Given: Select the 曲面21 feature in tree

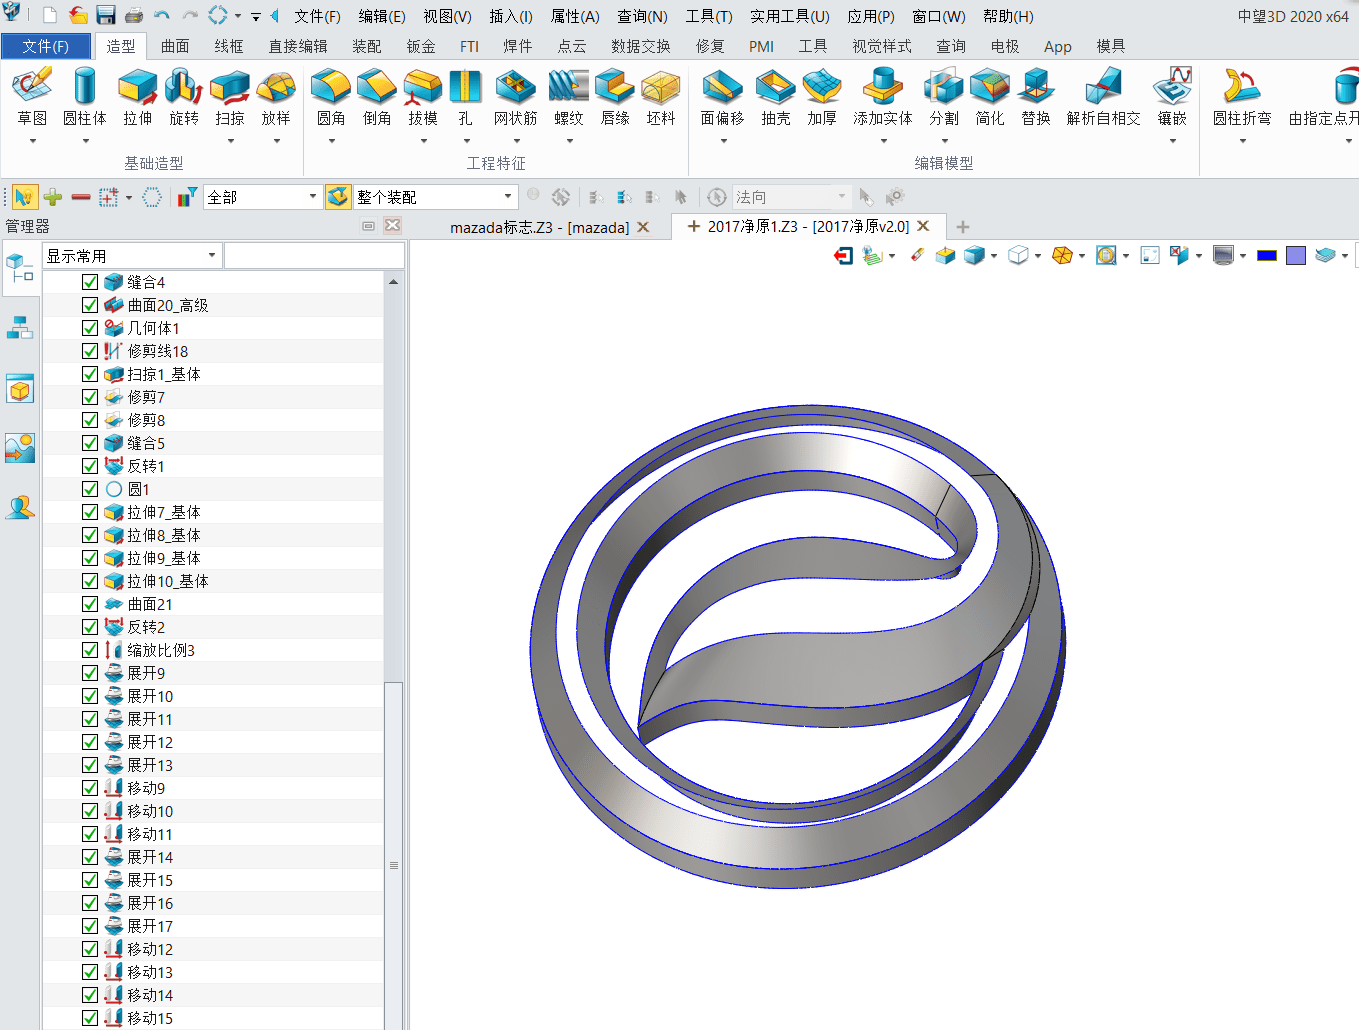Looking at the screenshot, I should tap(150, 604).
